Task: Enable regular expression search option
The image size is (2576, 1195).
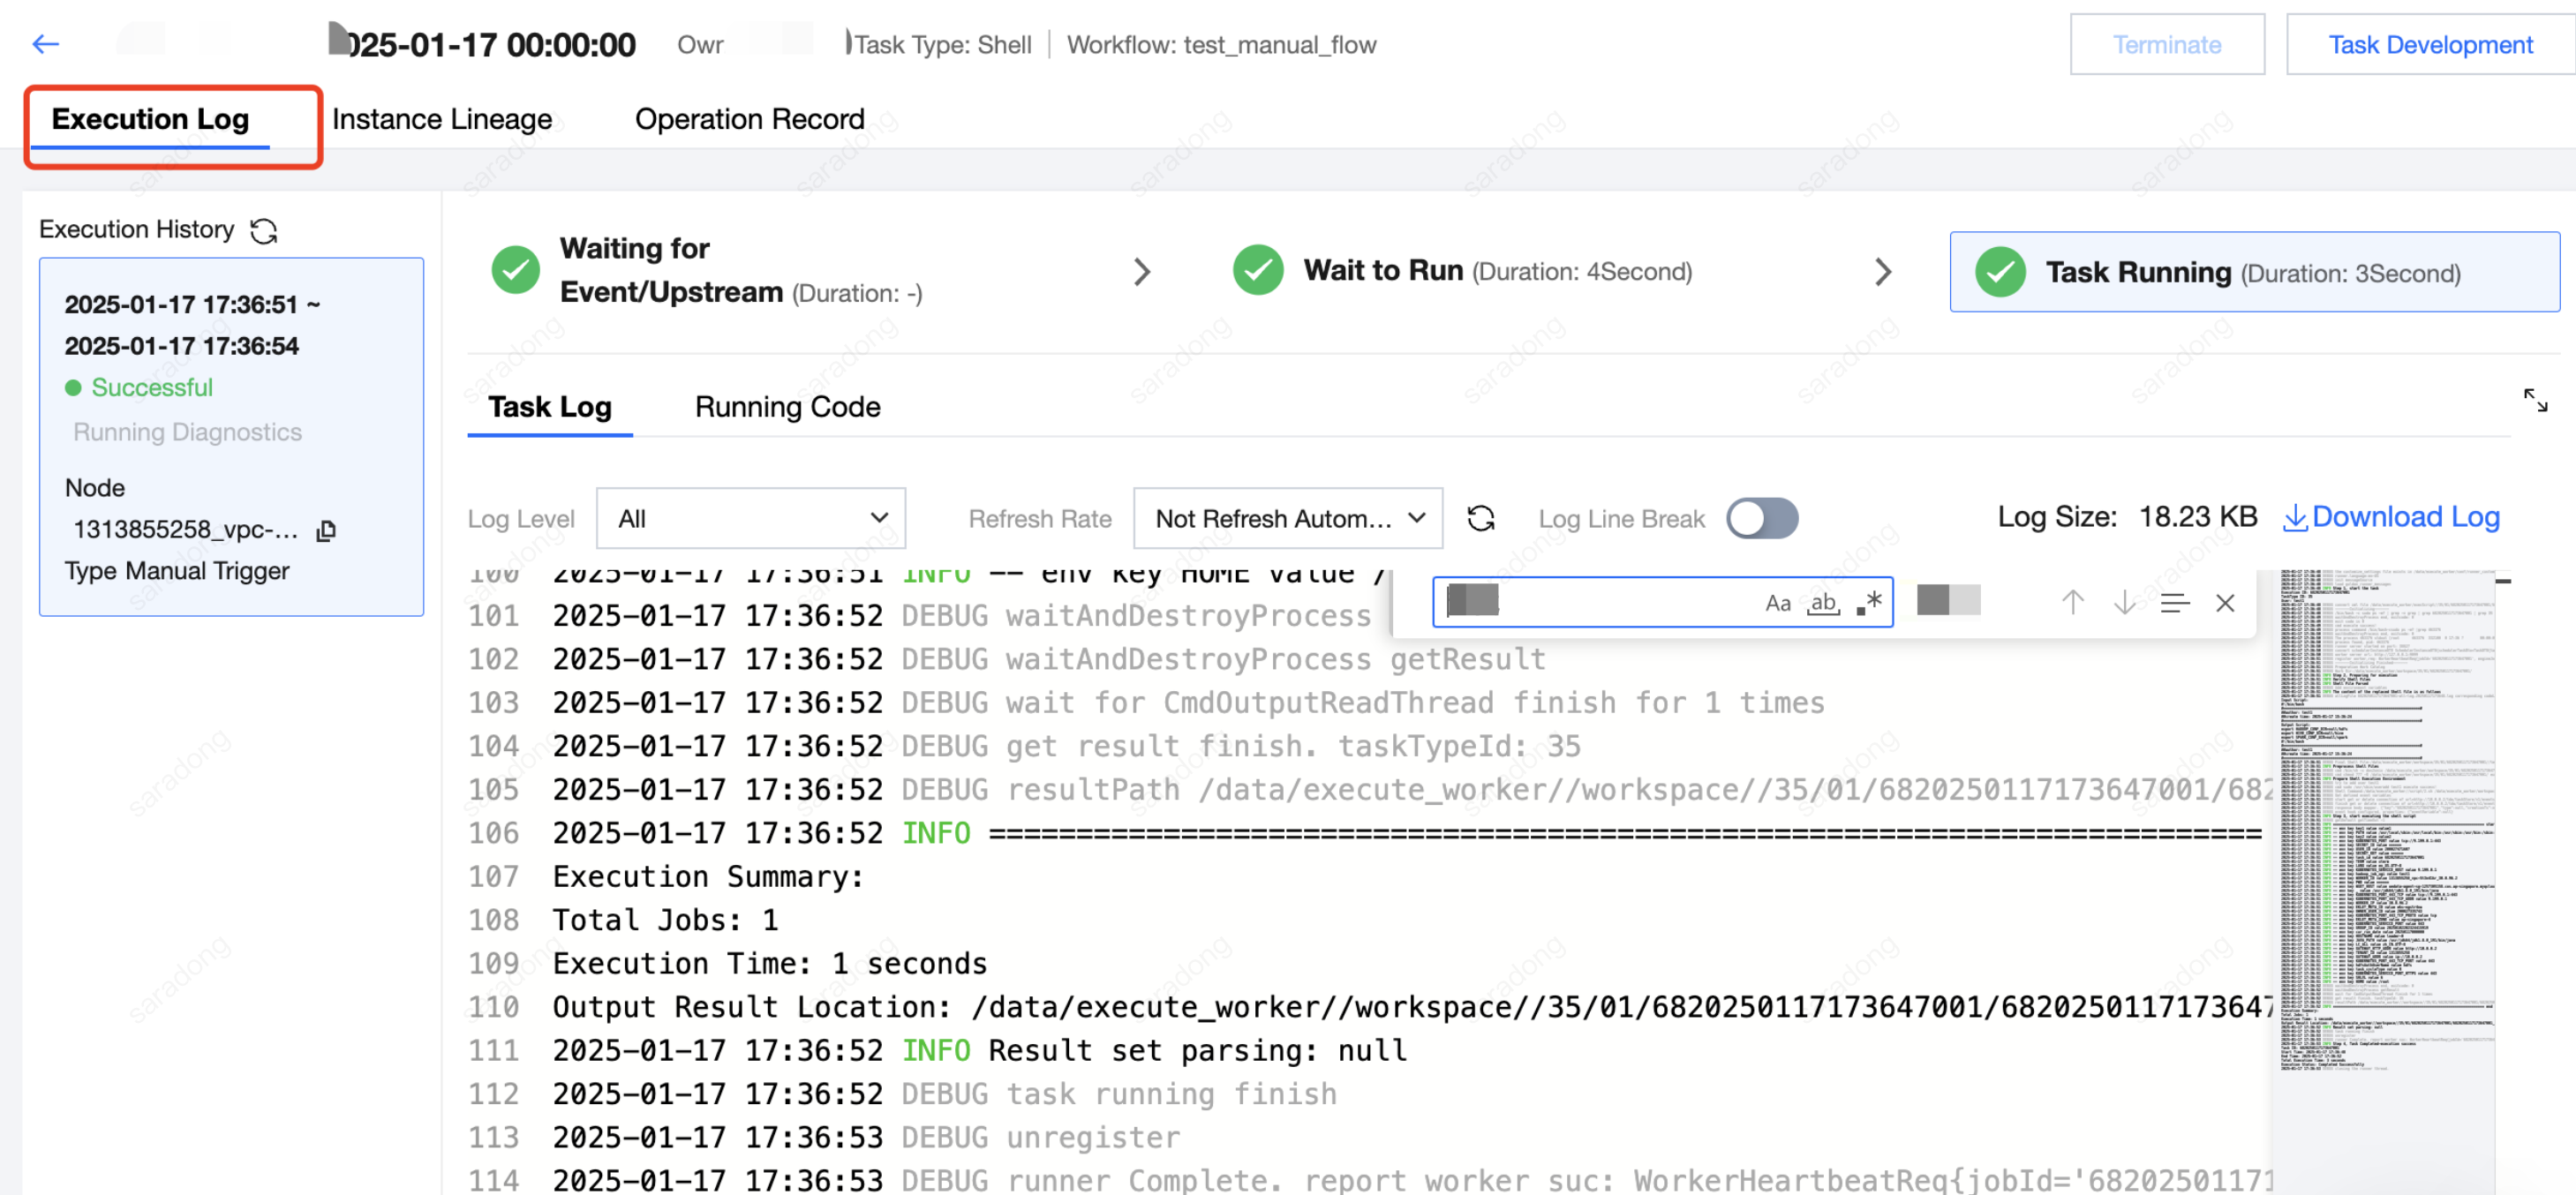Action: point(1869,602)
